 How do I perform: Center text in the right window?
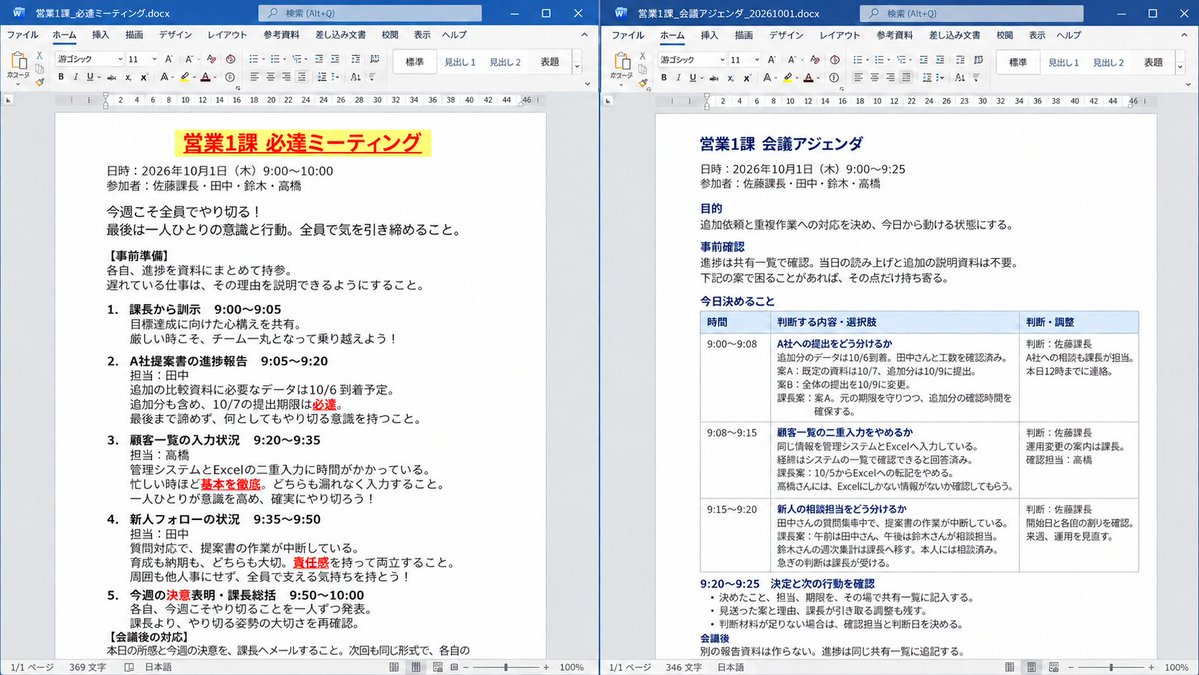click(x=874, y=77)
